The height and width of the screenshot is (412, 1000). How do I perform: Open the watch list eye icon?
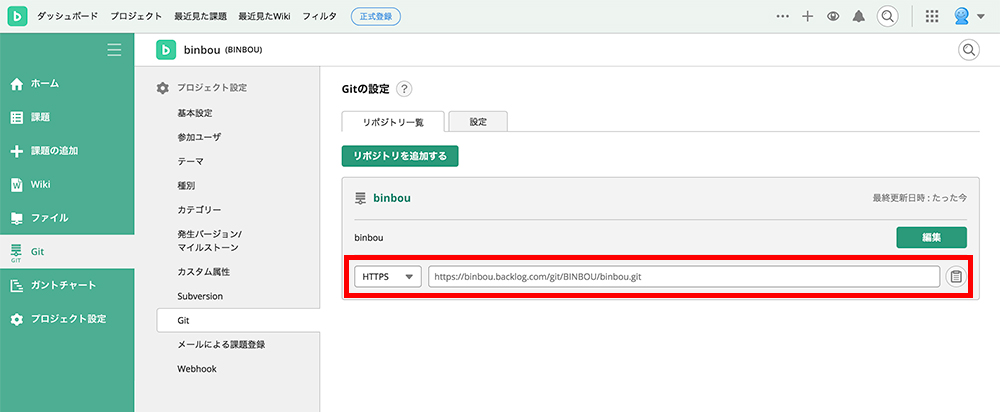tap(833, 17)
